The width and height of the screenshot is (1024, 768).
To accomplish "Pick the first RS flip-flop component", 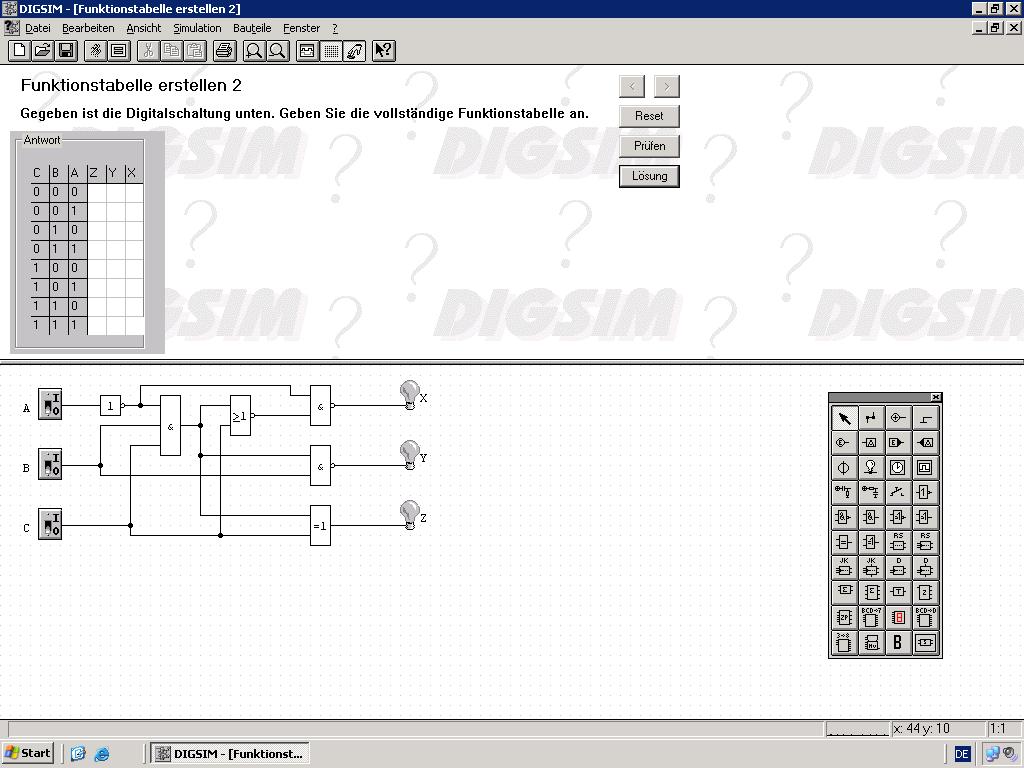I will tap(897, 542).
